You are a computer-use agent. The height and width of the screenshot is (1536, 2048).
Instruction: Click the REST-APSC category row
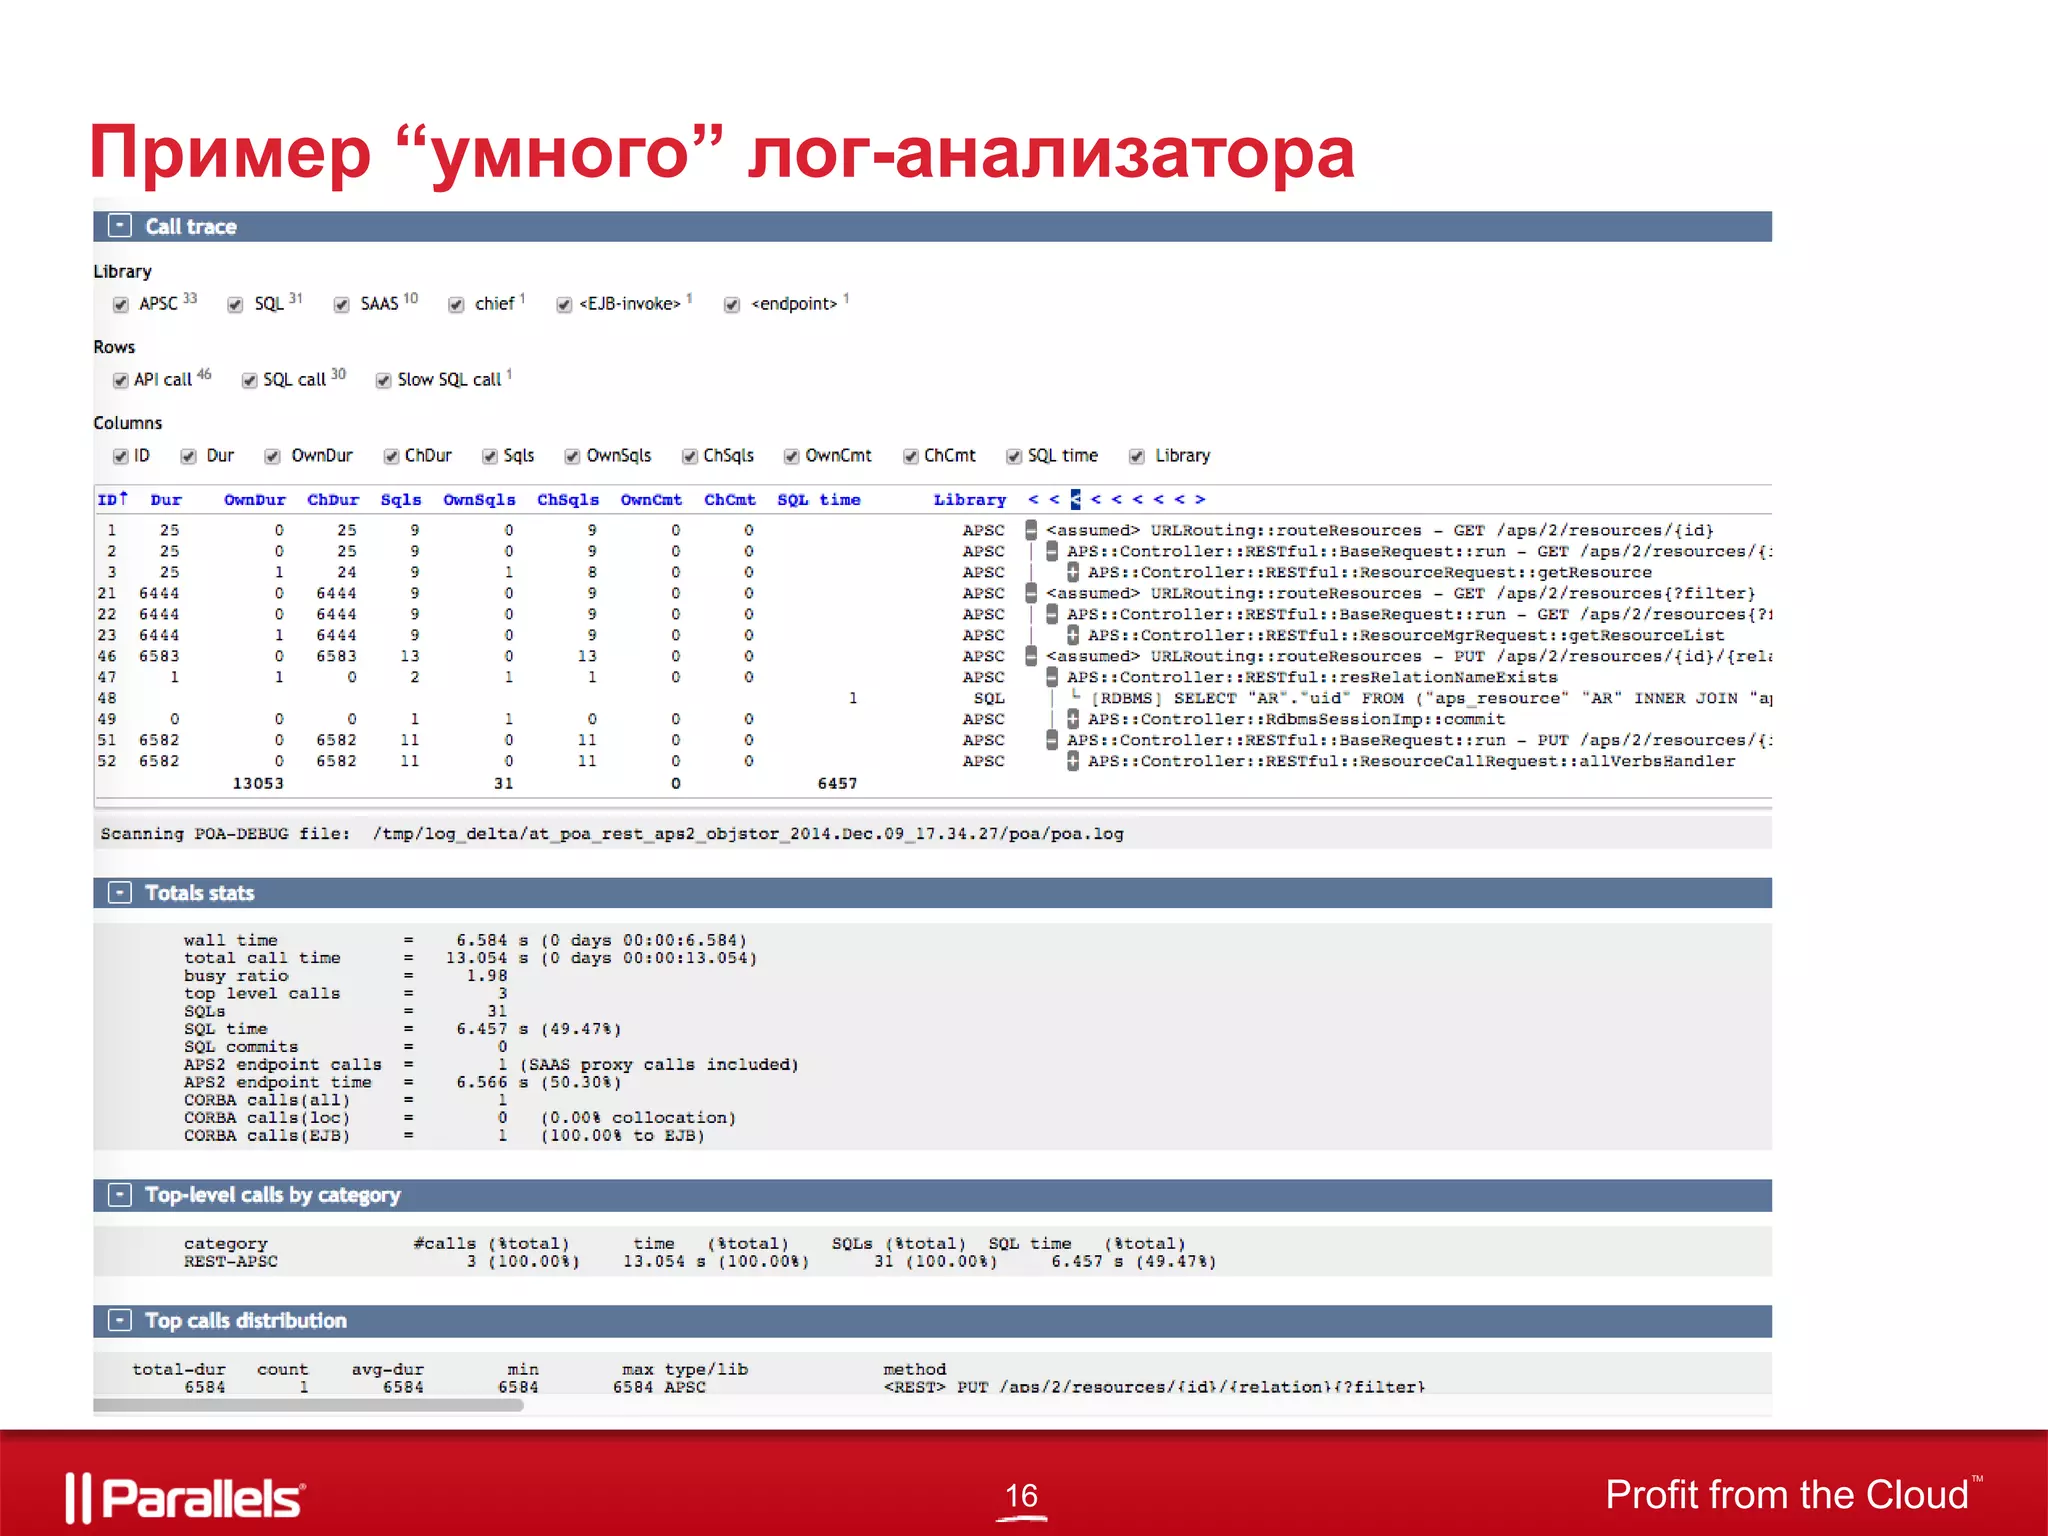(700, 1262)
